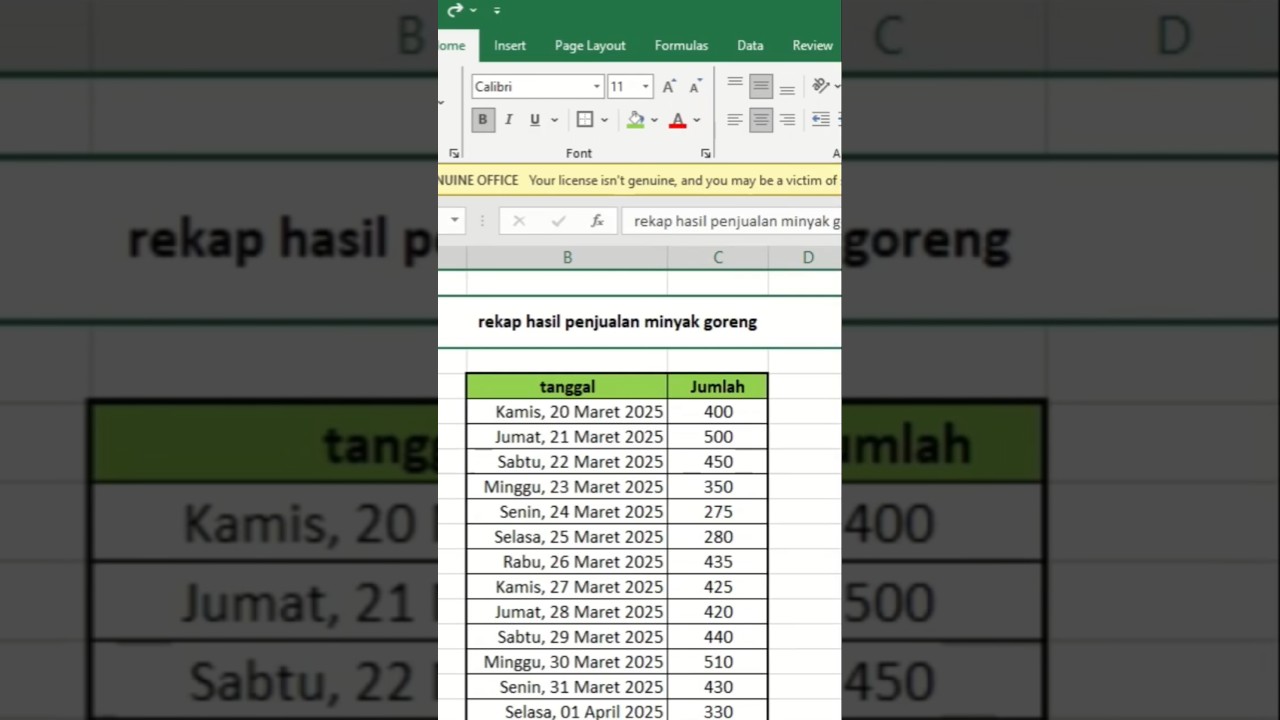The image size is (1280, 720).
Task: Toggle Underline formatting
Action: pos(535,120)
